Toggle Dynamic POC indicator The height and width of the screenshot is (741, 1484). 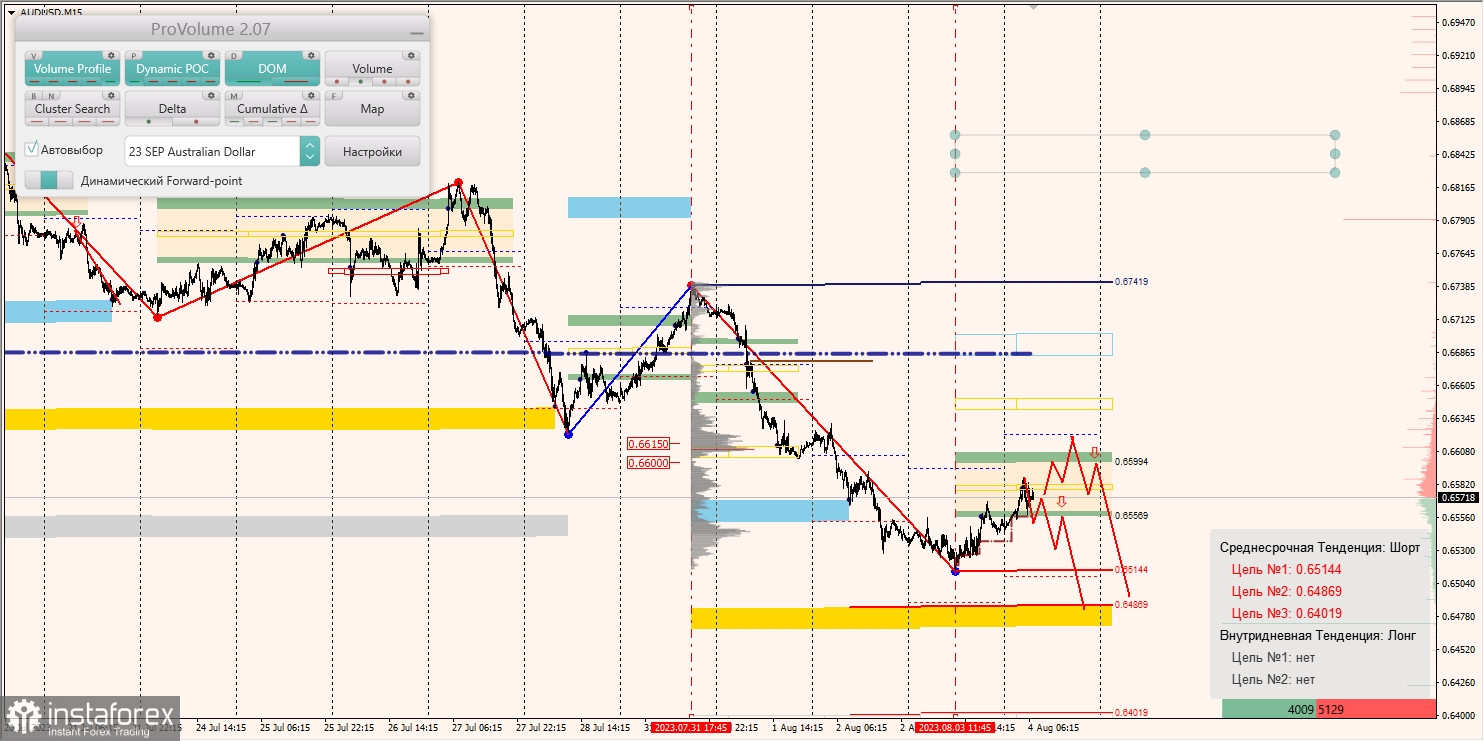coord(173,69)
